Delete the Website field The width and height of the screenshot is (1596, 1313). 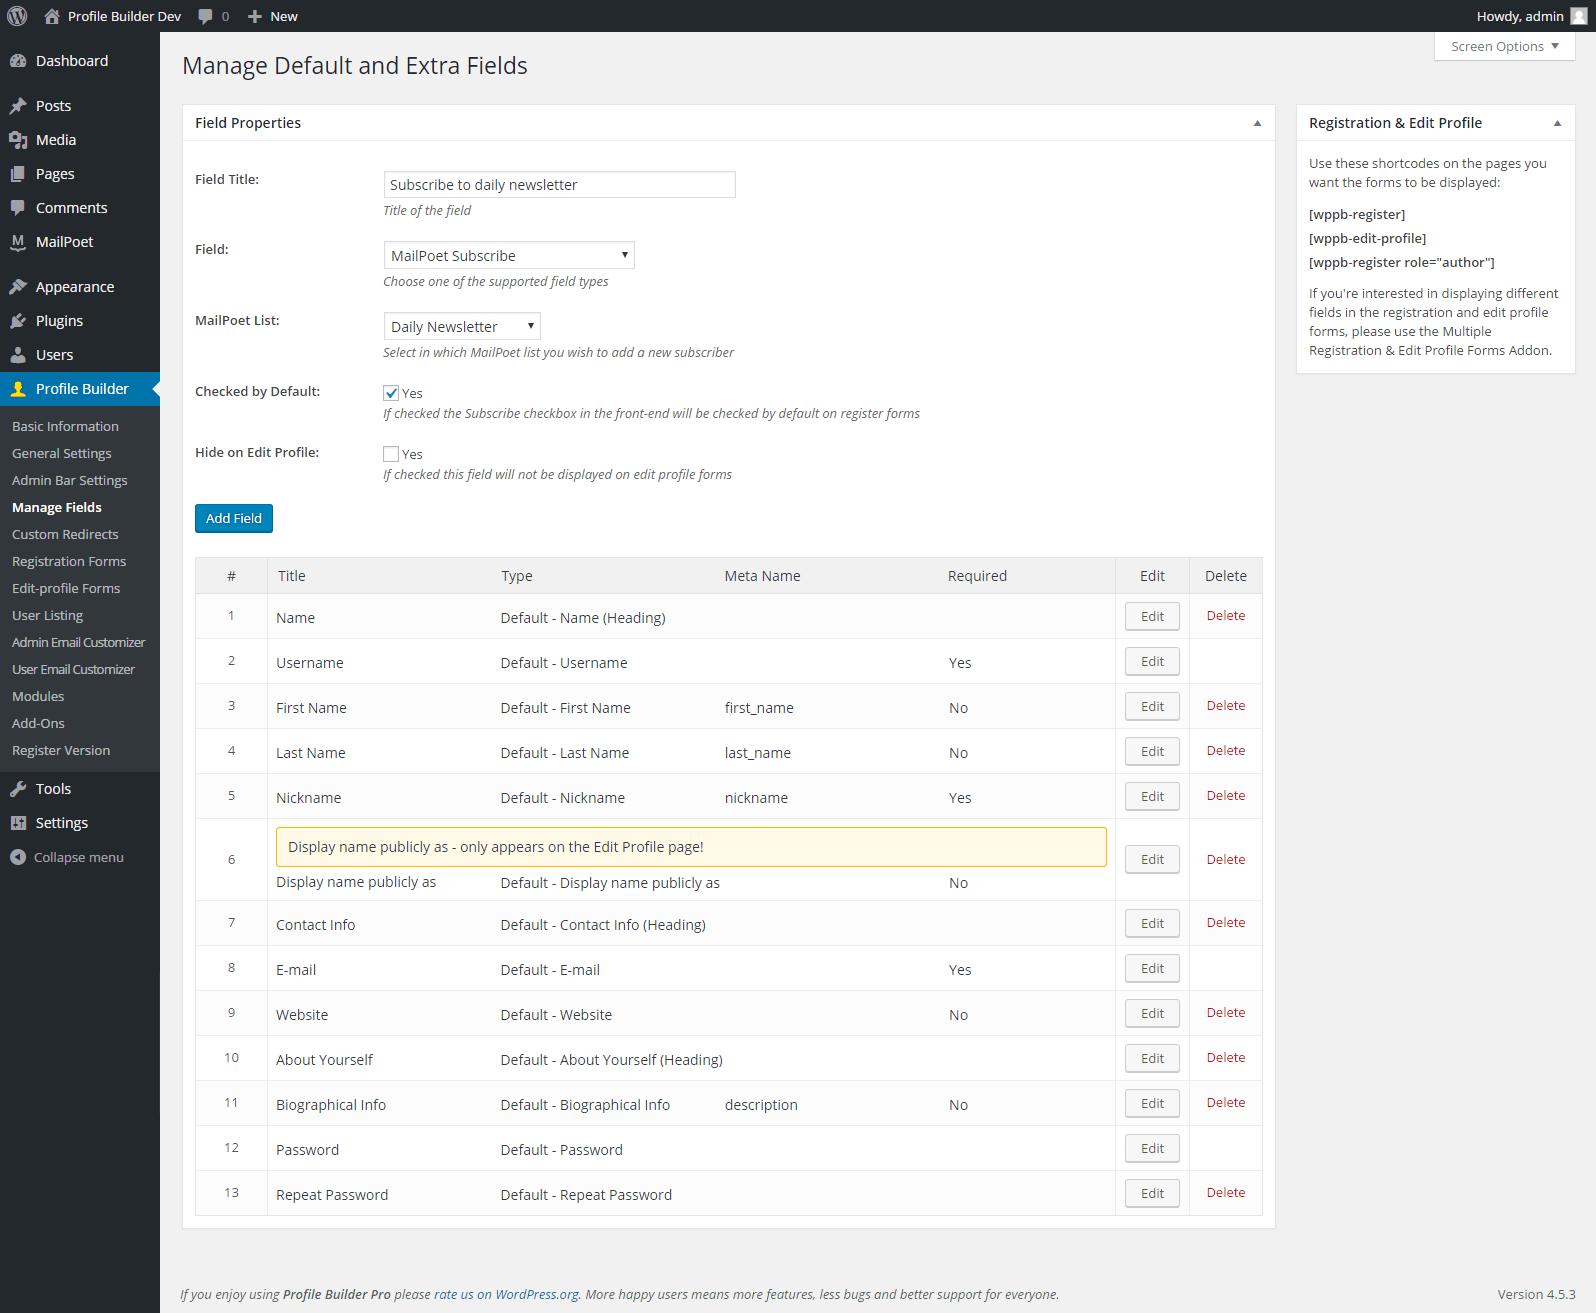coord(1226,1013)
